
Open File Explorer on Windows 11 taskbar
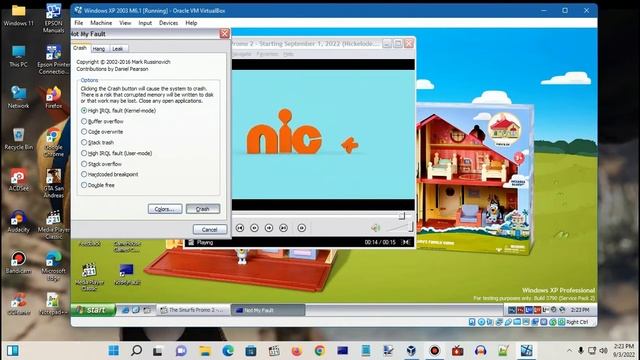pos(205,350)
